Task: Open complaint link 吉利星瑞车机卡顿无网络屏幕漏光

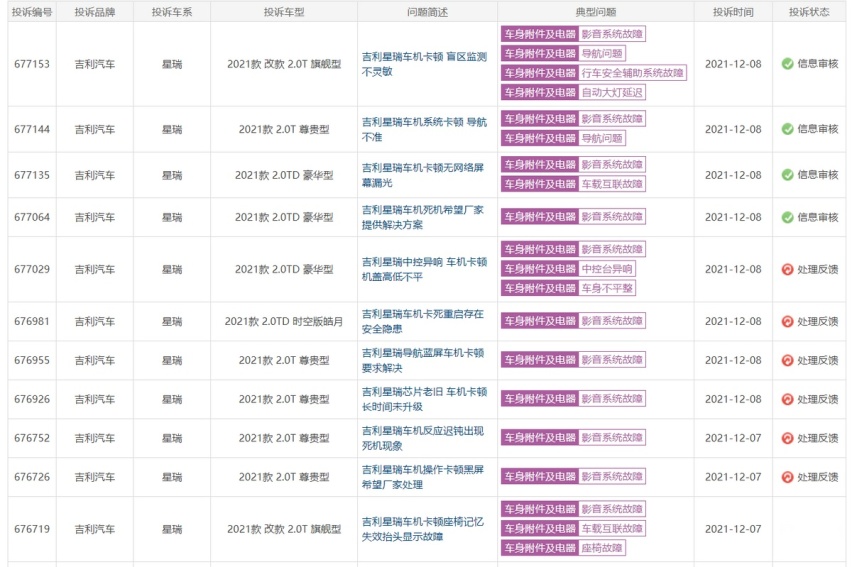Action: pyautogui.click(x=423, y=175)
